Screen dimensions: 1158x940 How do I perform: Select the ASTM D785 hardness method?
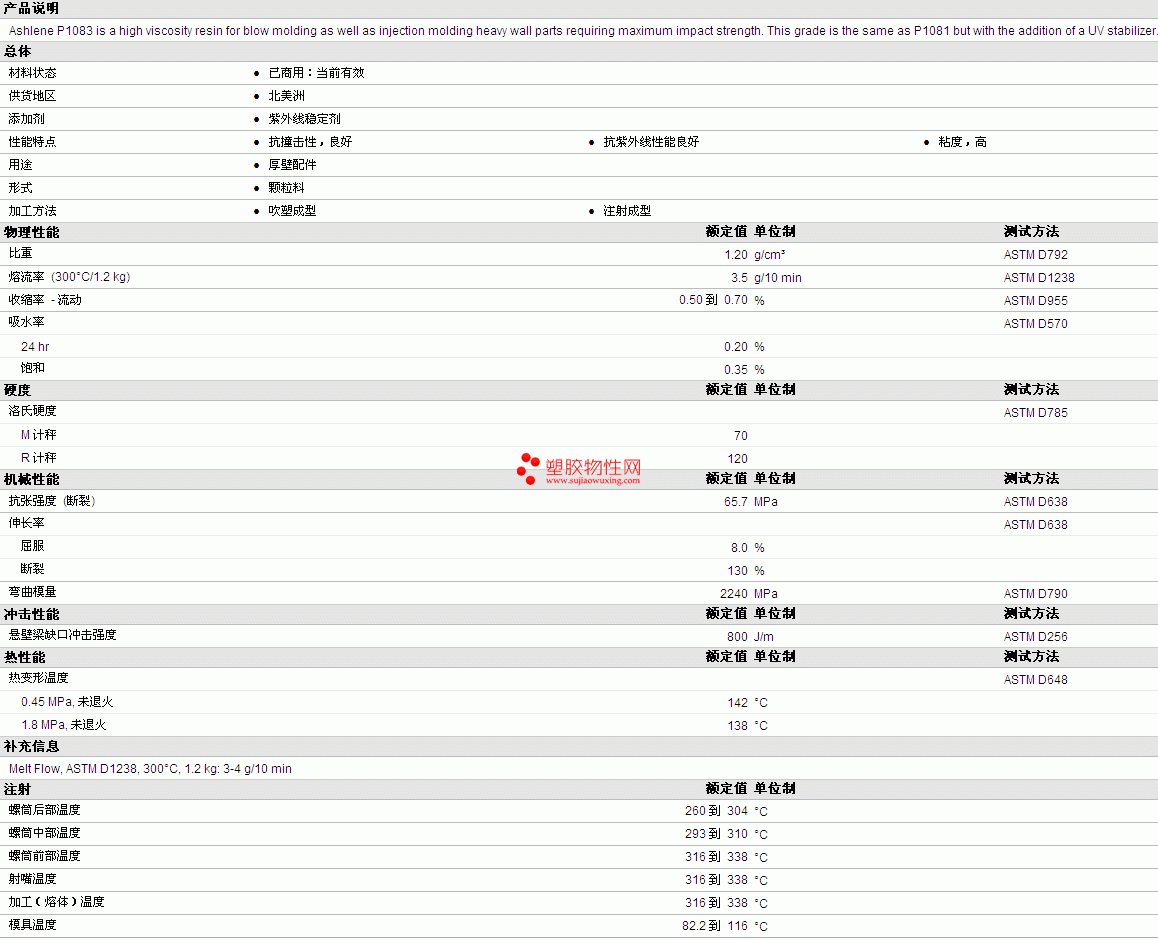[x=1035, y=413]
